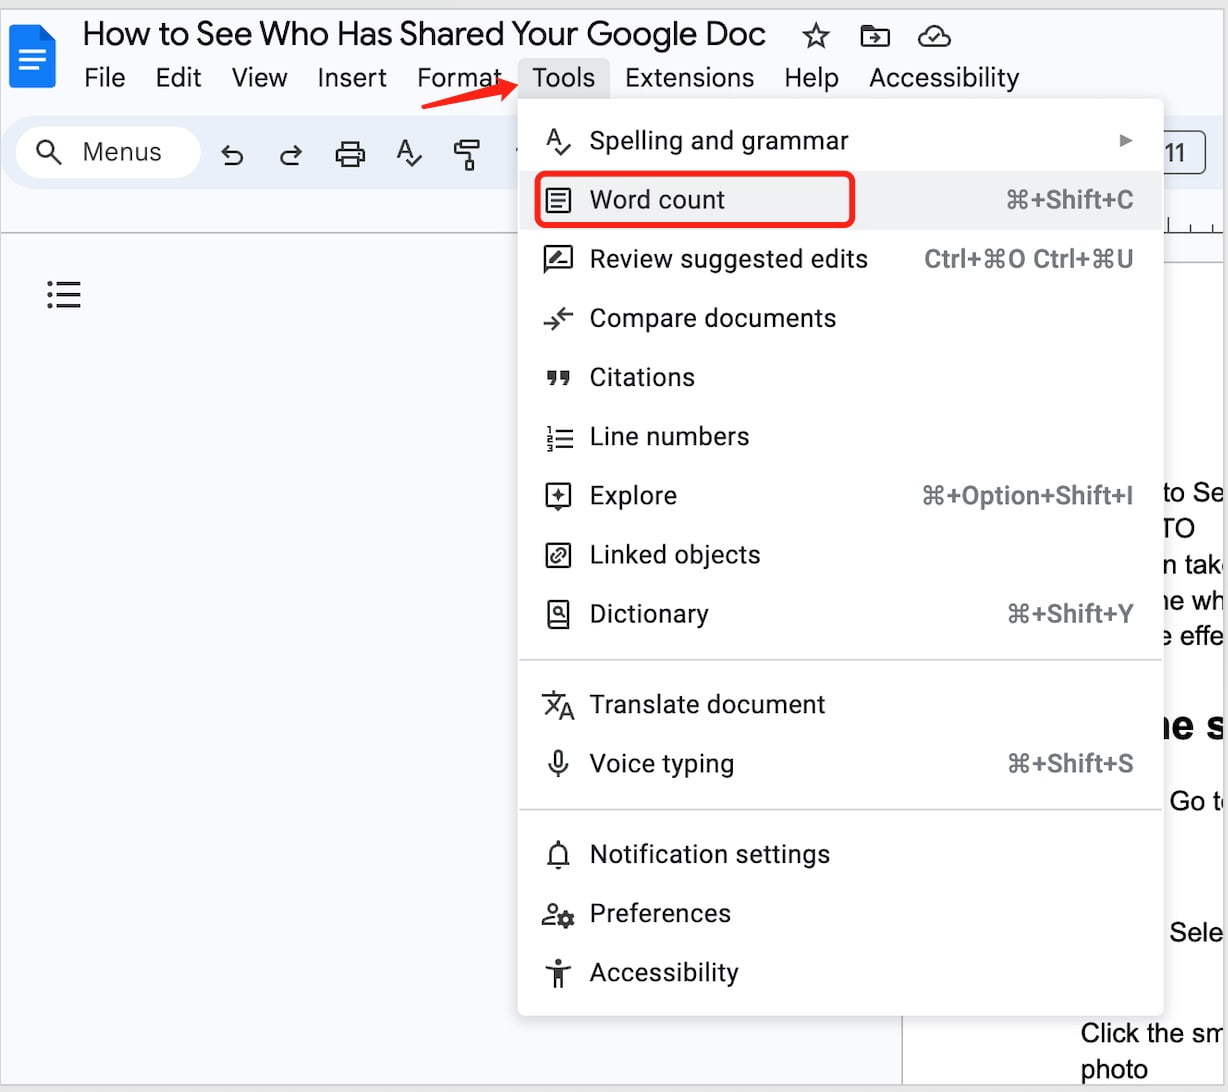
Task: Open Notification settings
Action: [x=841, y=854]
